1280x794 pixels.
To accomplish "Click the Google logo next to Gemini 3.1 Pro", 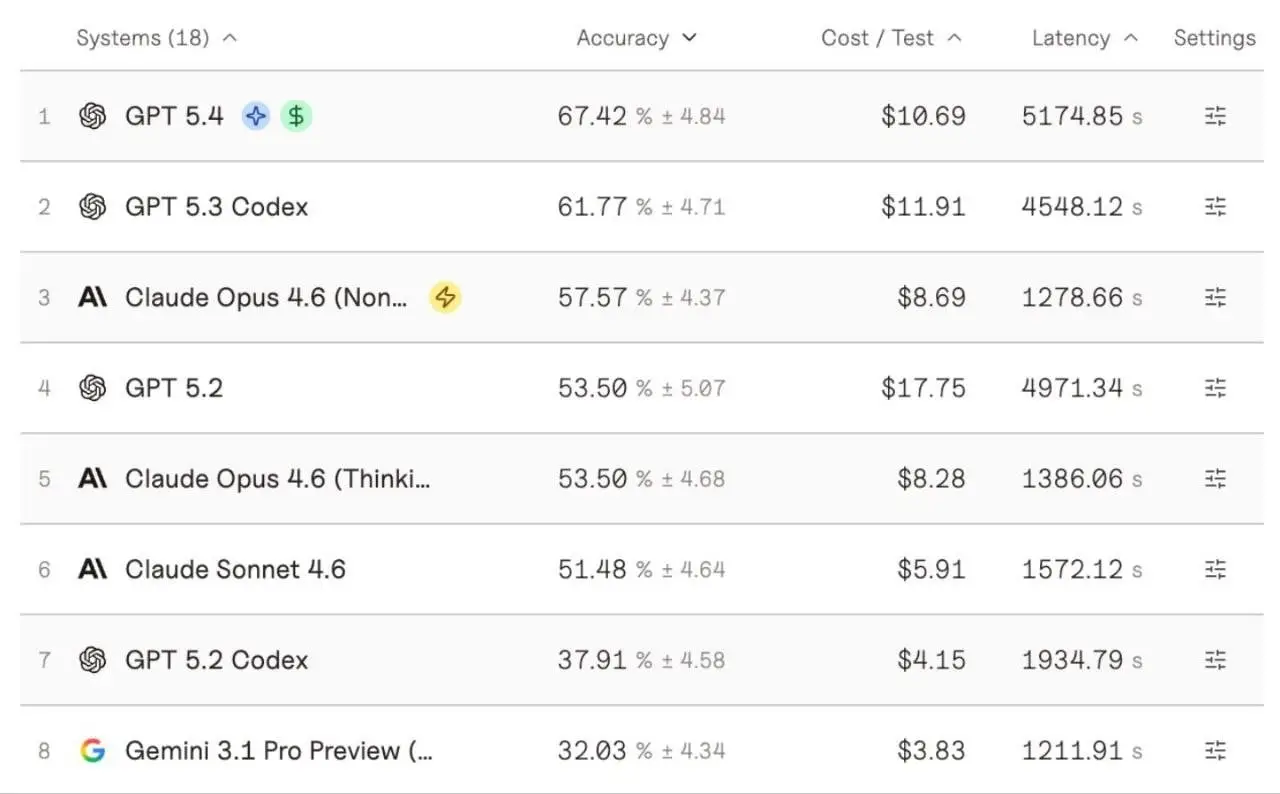I will (93, 750).
